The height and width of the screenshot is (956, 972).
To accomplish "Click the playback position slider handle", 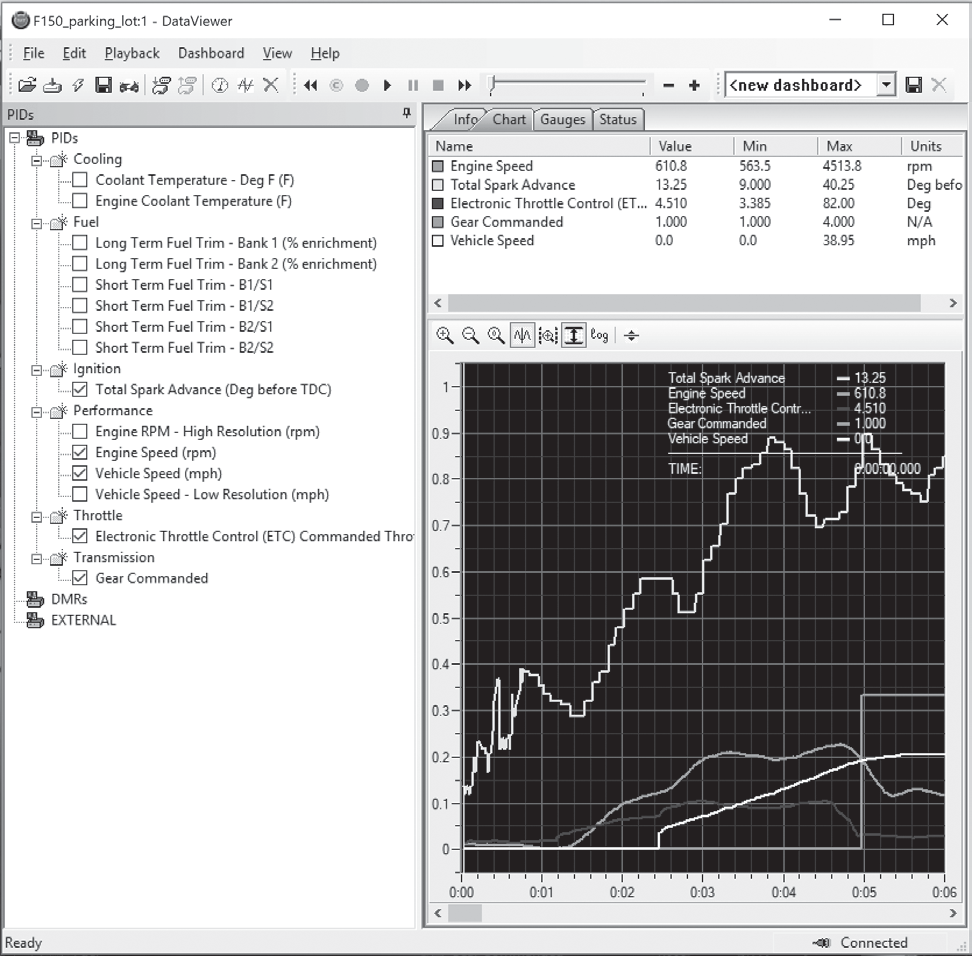I will (492, 85).
